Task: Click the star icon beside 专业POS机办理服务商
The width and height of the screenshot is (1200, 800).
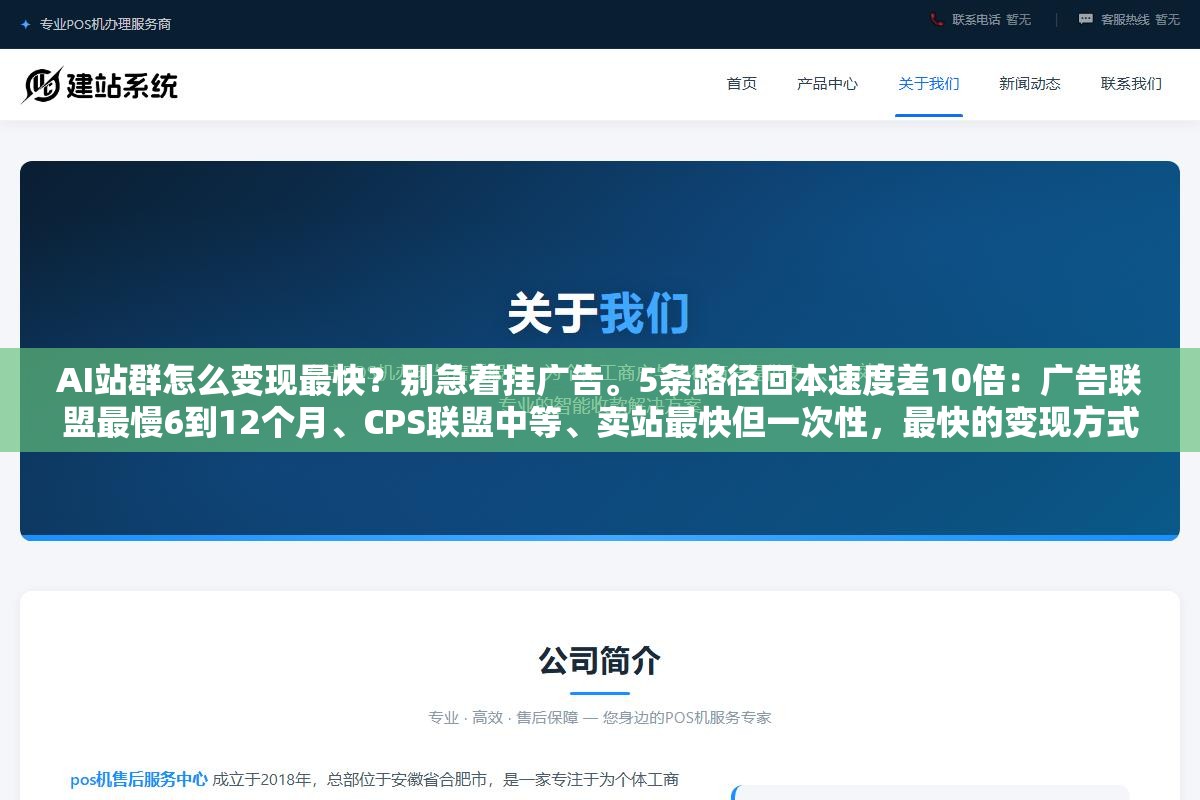Action: (x=26, y=24)
